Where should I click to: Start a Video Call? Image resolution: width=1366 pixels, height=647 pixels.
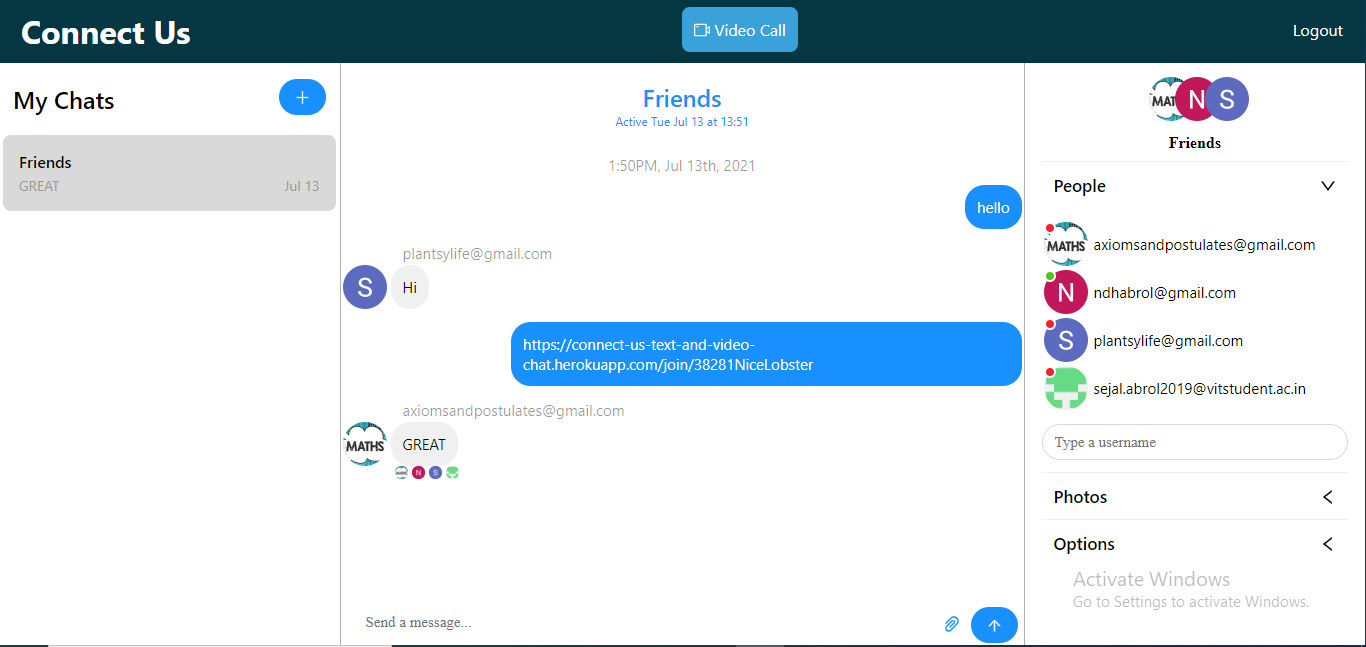740,30
